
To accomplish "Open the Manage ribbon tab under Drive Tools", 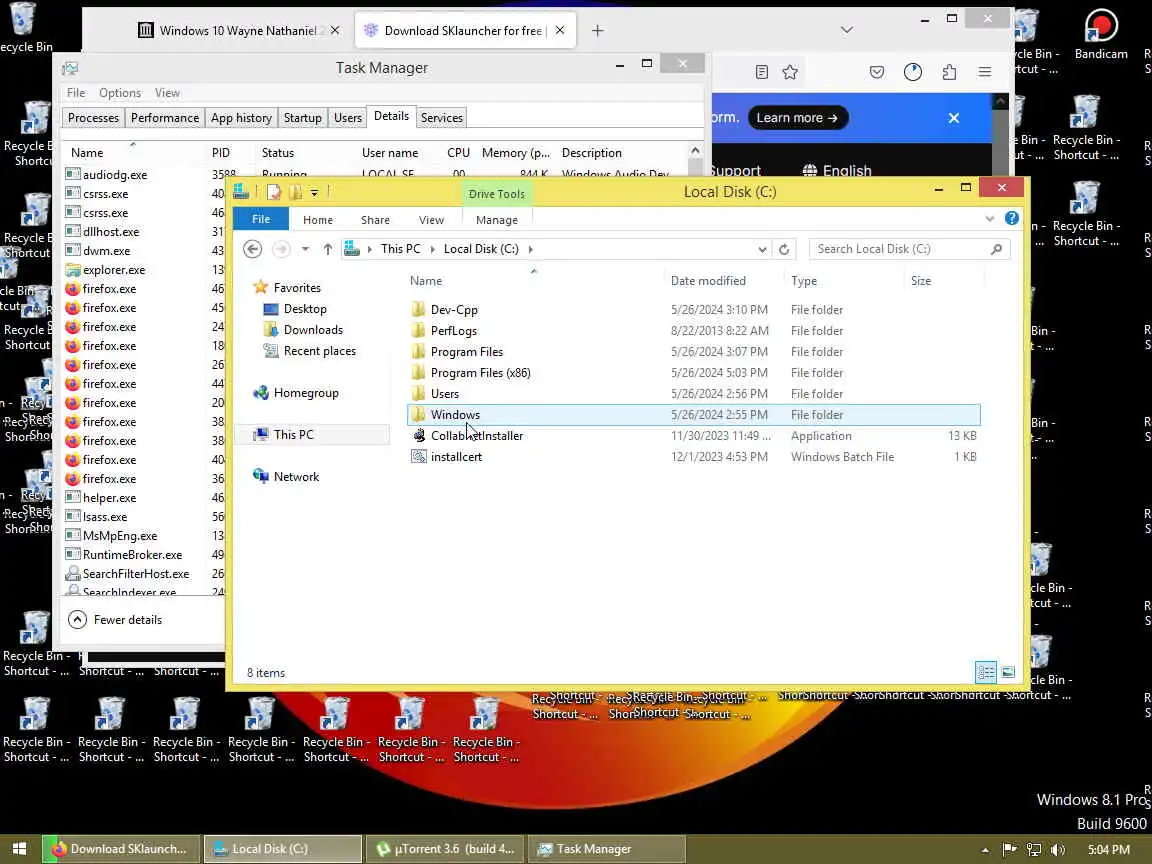I will [497, 220].
